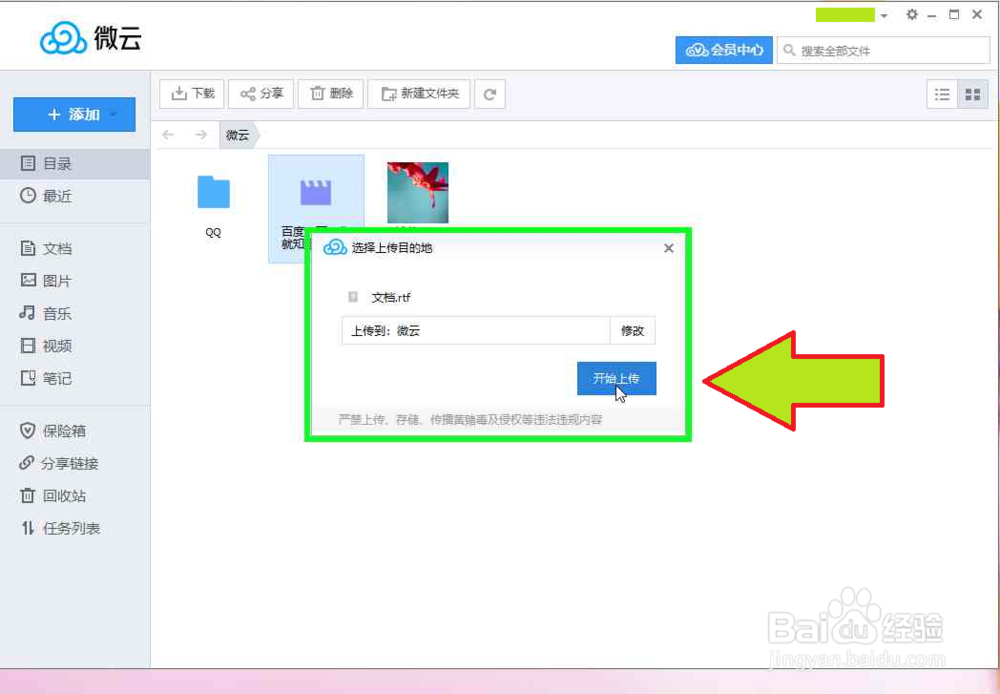Go back with the left arrow
Image resolution: width=1000 pixels, height=694 pixels.
168,135
